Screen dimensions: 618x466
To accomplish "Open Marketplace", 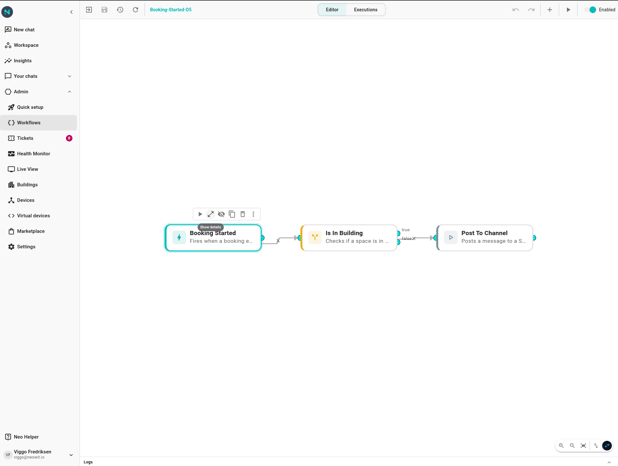I will [39, 231].
